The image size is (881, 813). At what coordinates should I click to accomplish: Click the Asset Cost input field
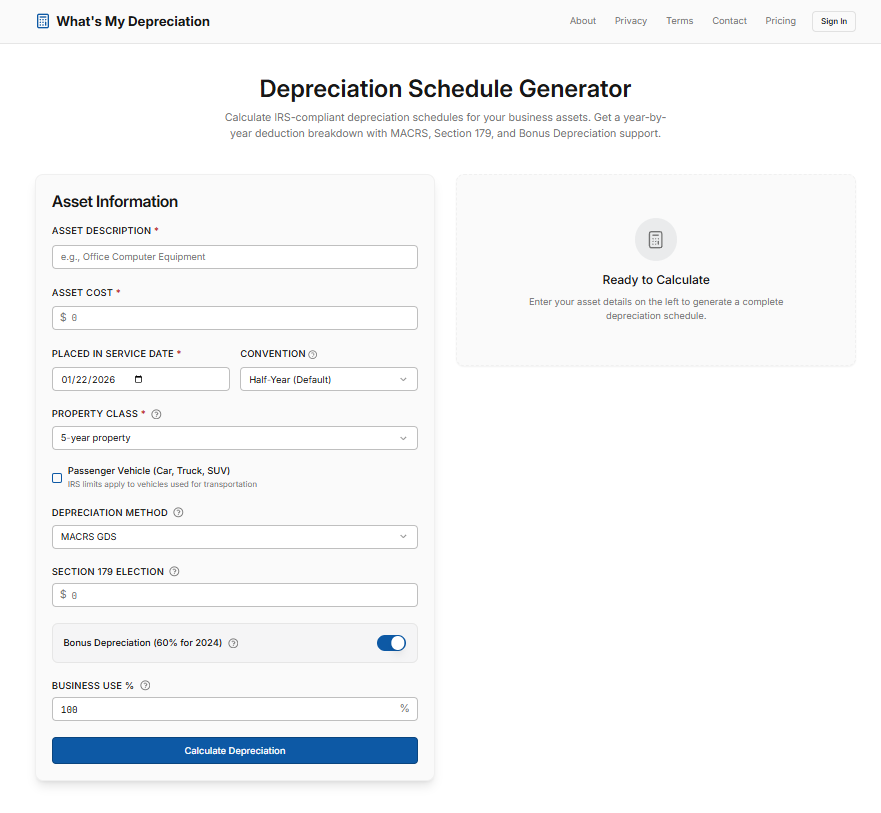(x=234, y=317)
